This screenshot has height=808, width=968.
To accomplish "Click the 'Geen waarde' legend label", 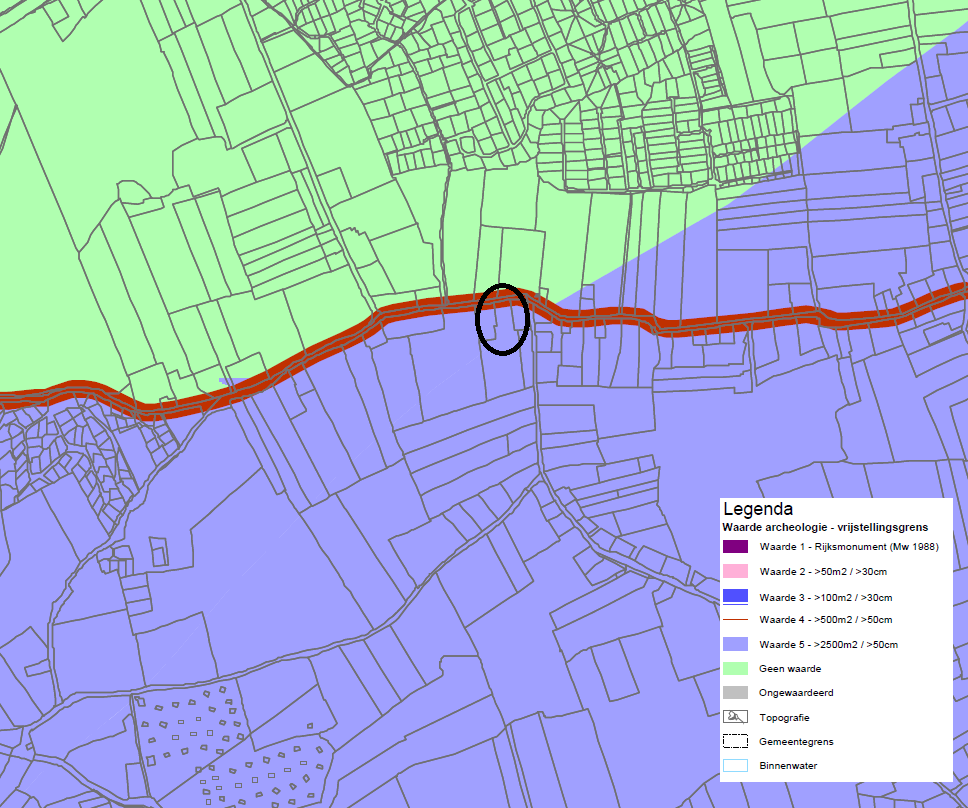I will [x=790, y=668].
